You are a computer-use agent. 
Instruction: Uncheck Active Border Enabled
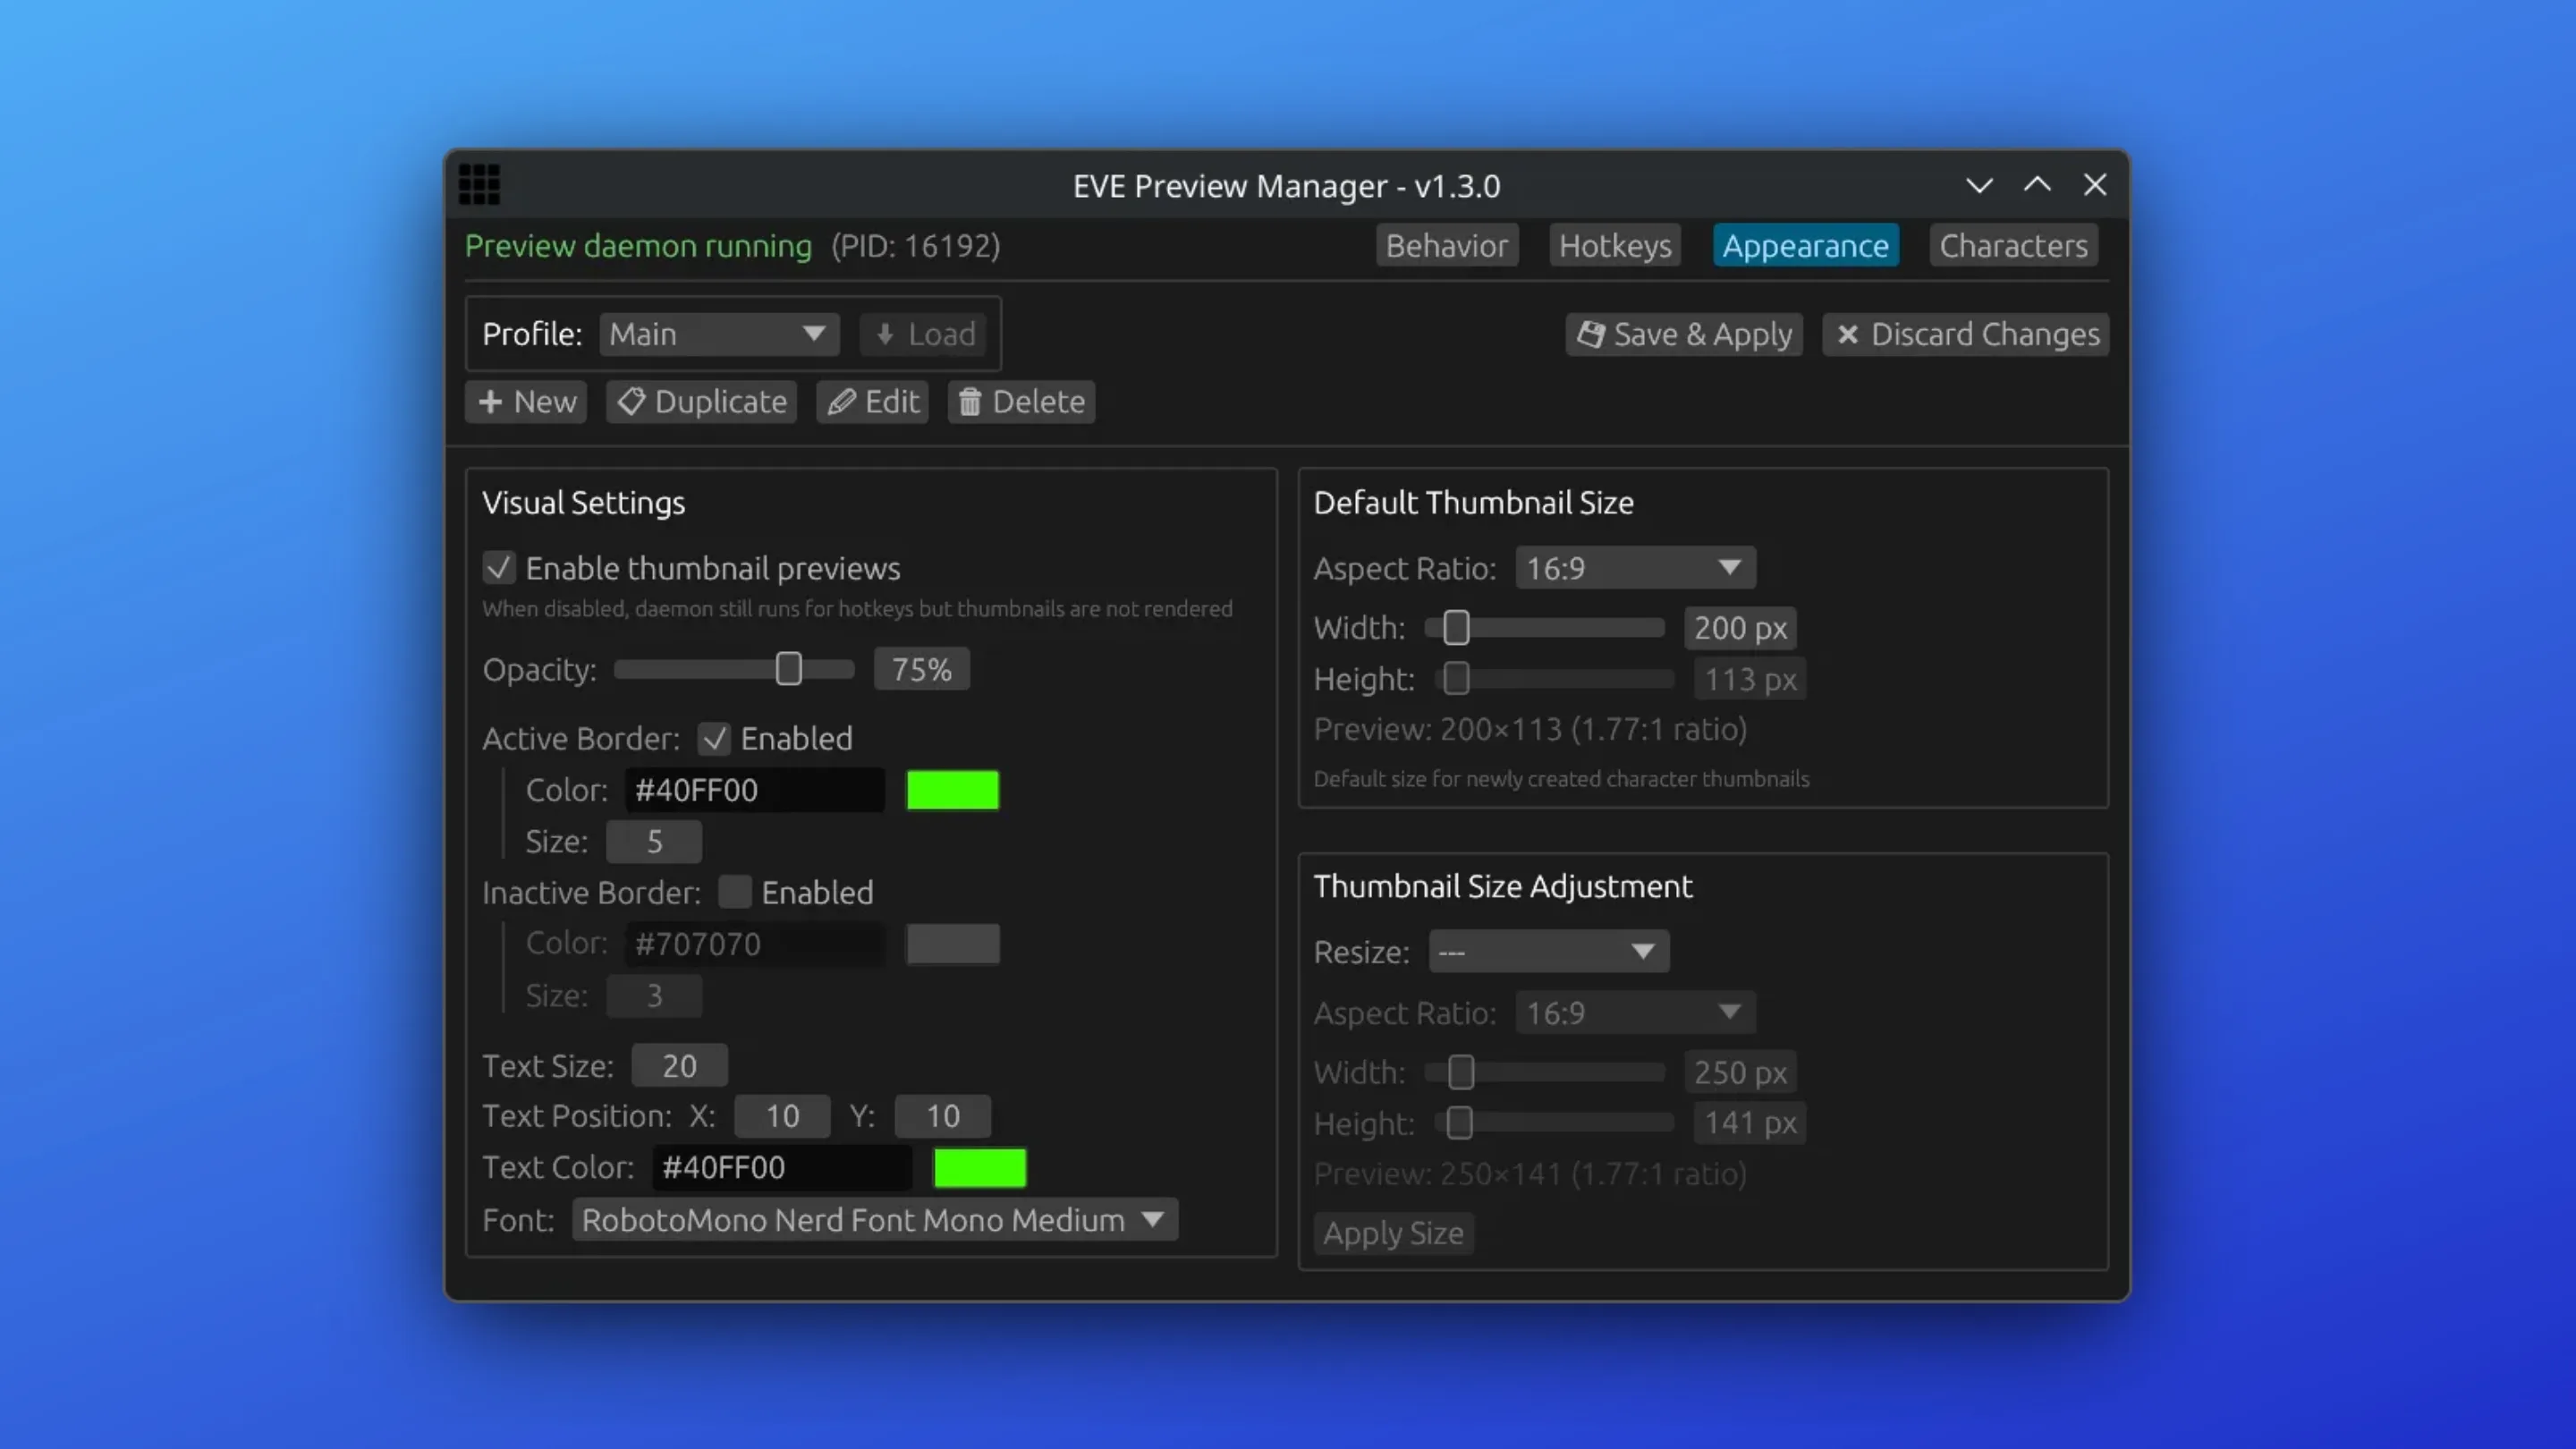click(x=715, y=739)
